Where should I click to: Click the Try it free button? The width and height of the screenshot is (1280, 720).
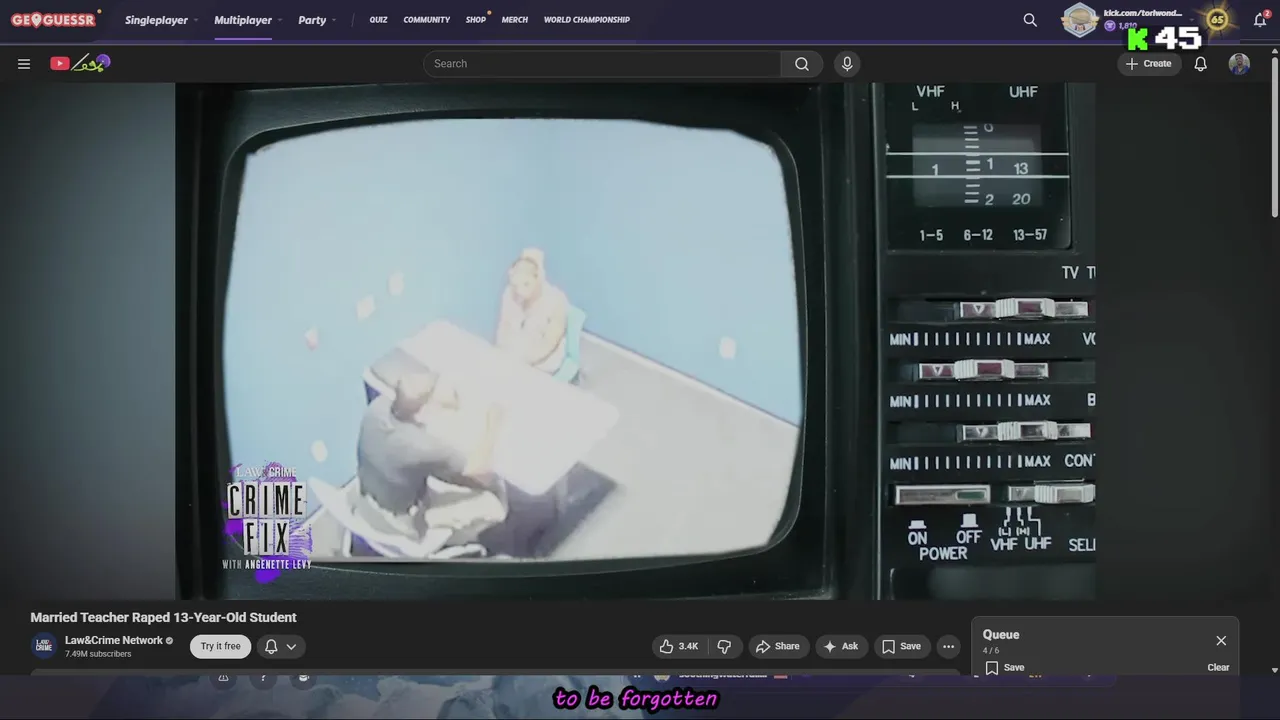[220, 646]
